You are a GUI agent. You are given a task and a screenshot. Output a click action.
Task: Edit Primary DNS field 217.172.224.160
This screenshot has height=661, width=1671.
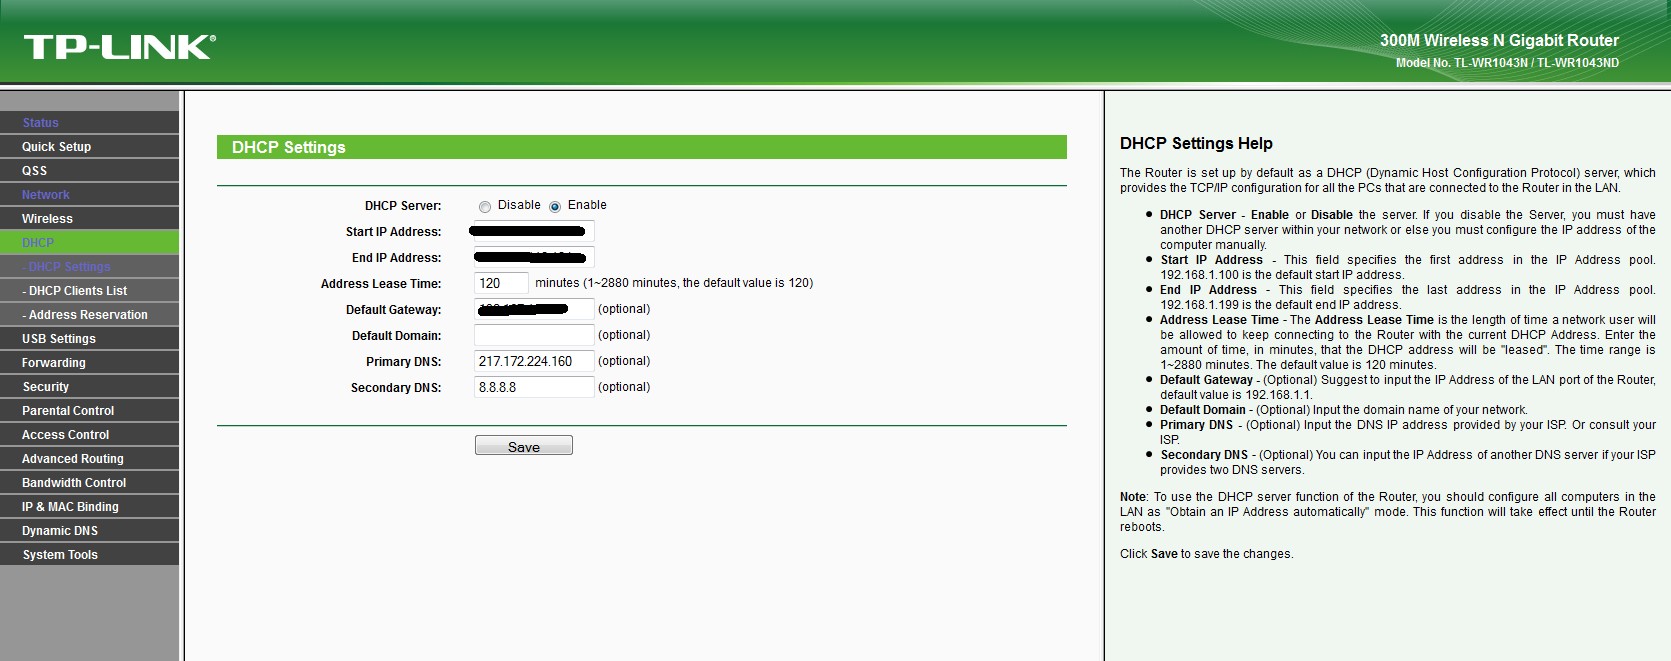click(534, 362)
